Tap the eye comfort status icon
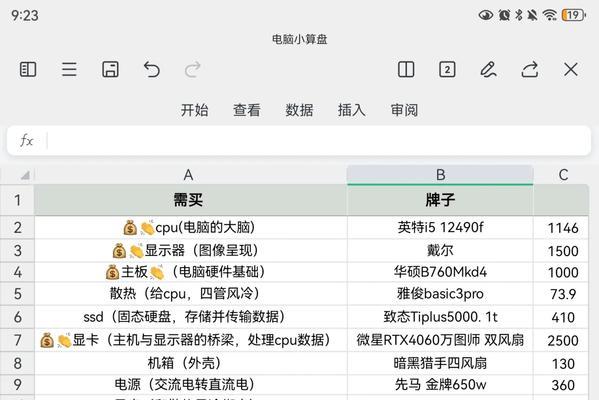Screen dimensions: 599x400 pyautogui.click(x=486, y=15)
